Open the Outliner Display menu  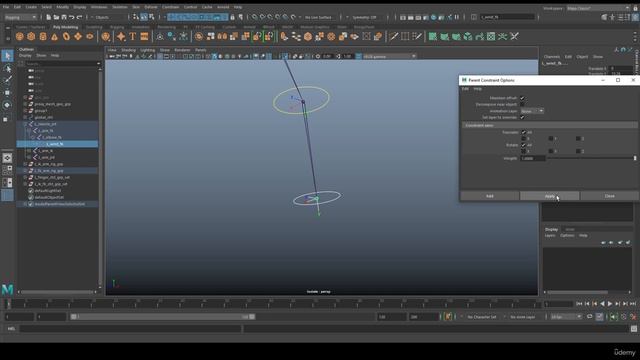(25, 56)
